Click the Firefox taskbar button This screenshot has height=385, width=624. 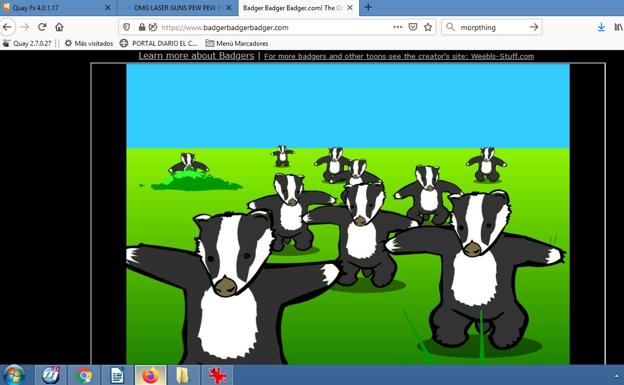pyautogui.click(x=150, y=375)
